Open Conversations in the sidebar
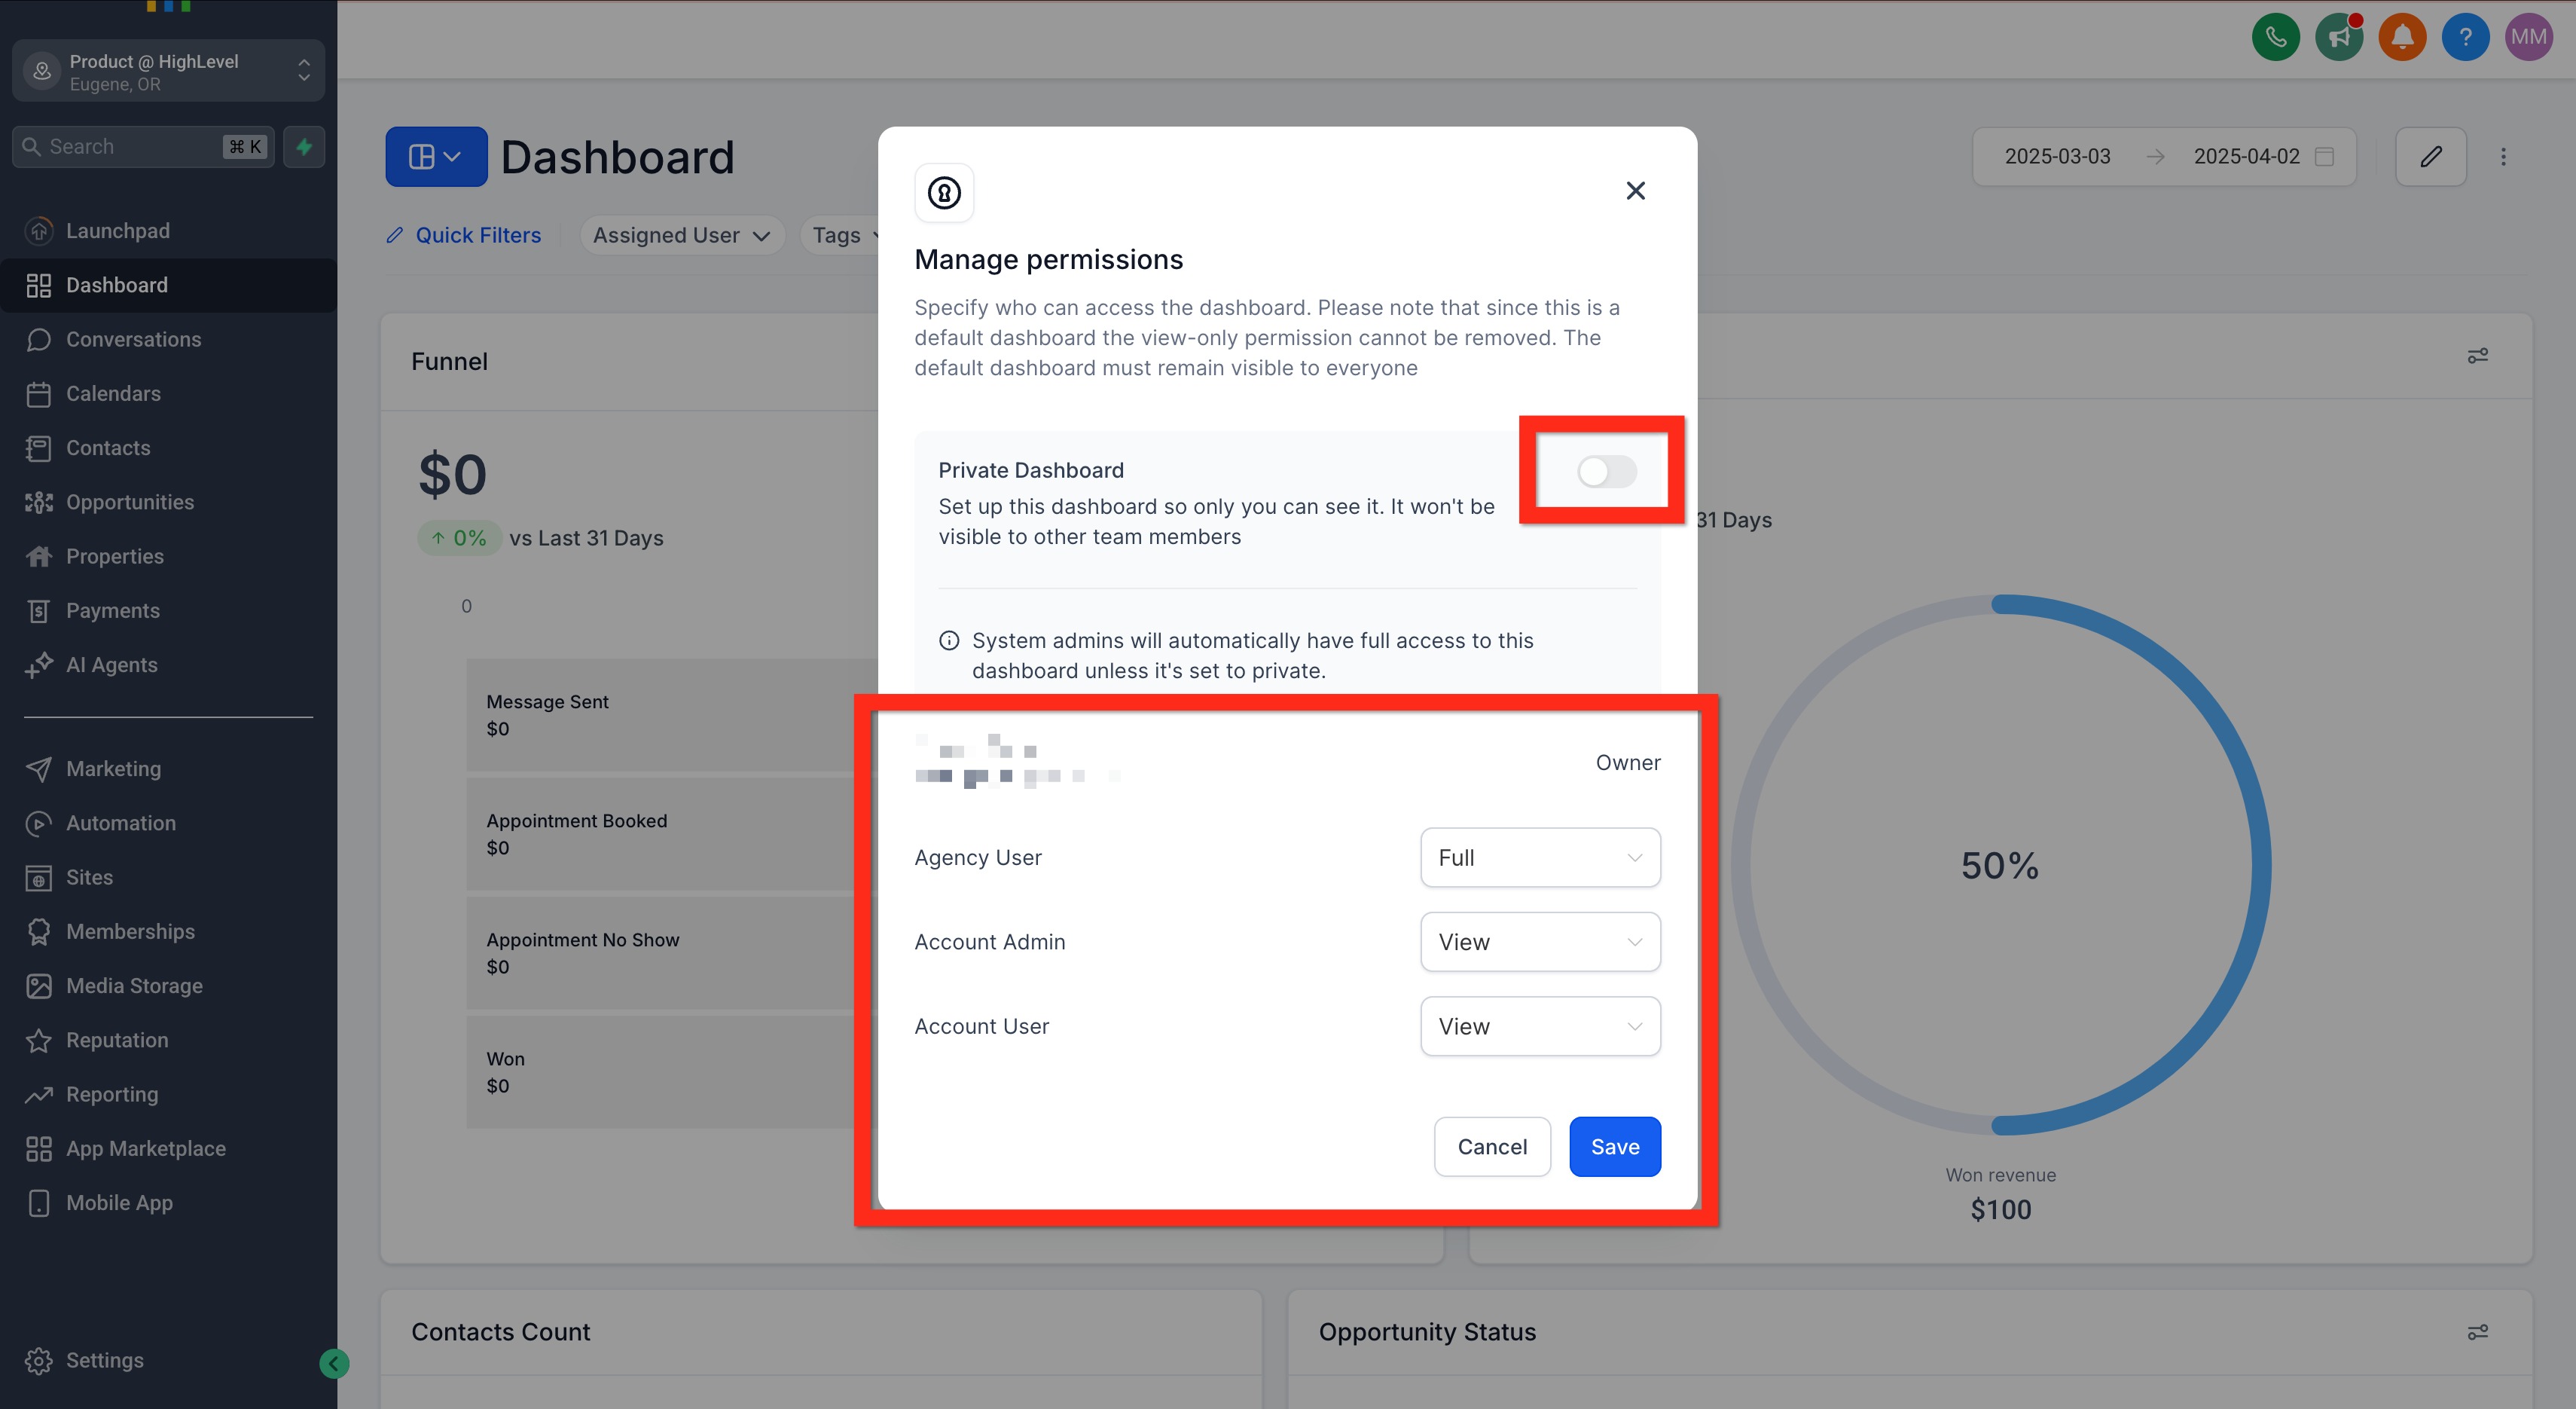 click(133, 339)
